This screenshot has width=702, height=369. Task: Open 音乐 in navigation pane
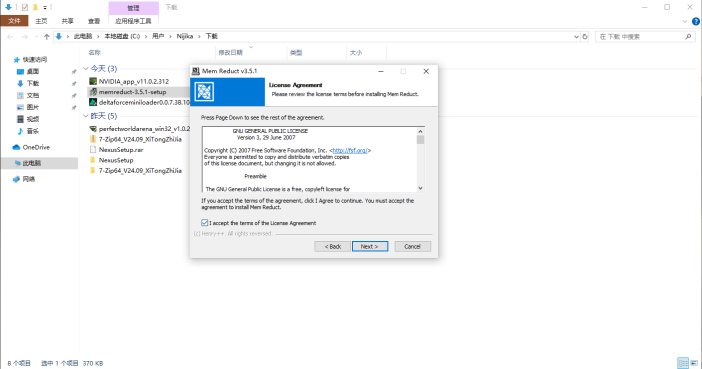[33, 131]
